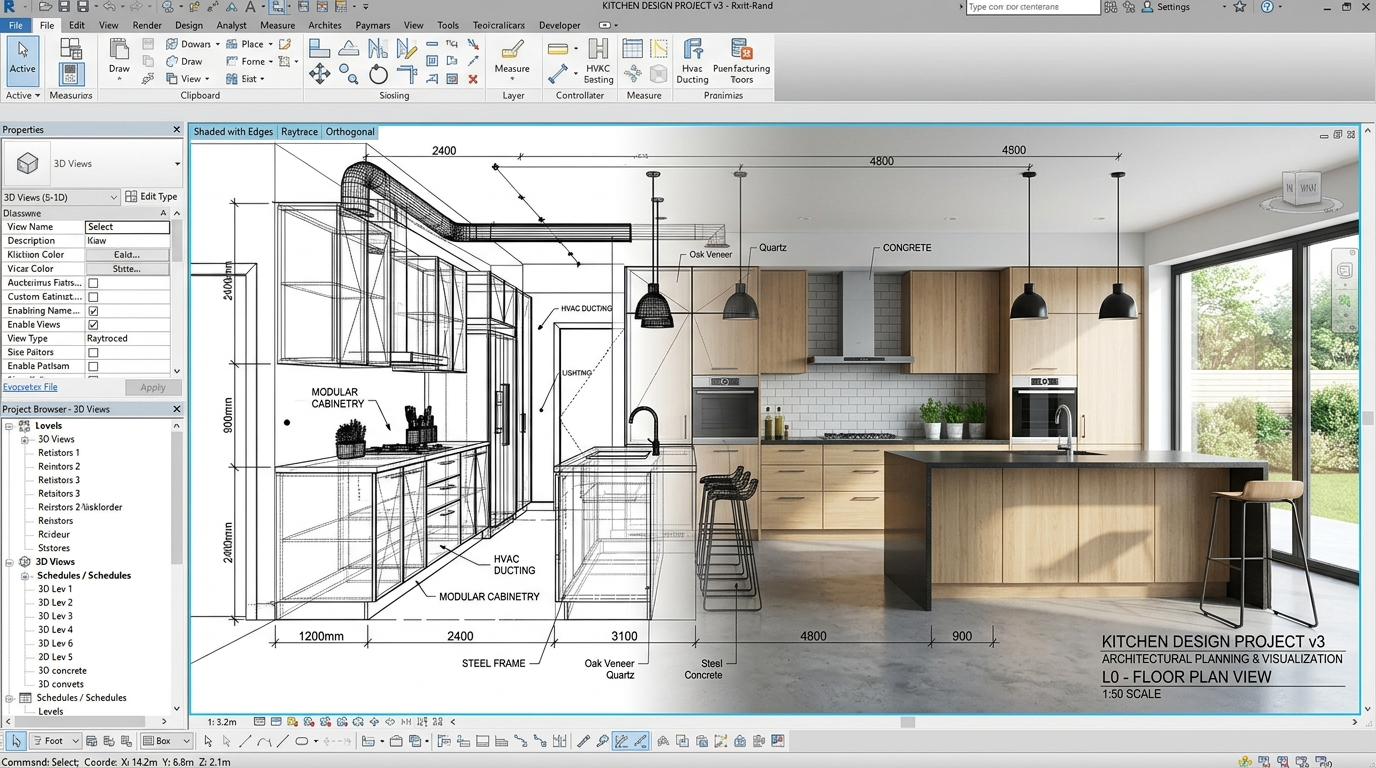Check the Sise Paitors checkbox
Screen dimensions: 1376x768
coord(93,353)
